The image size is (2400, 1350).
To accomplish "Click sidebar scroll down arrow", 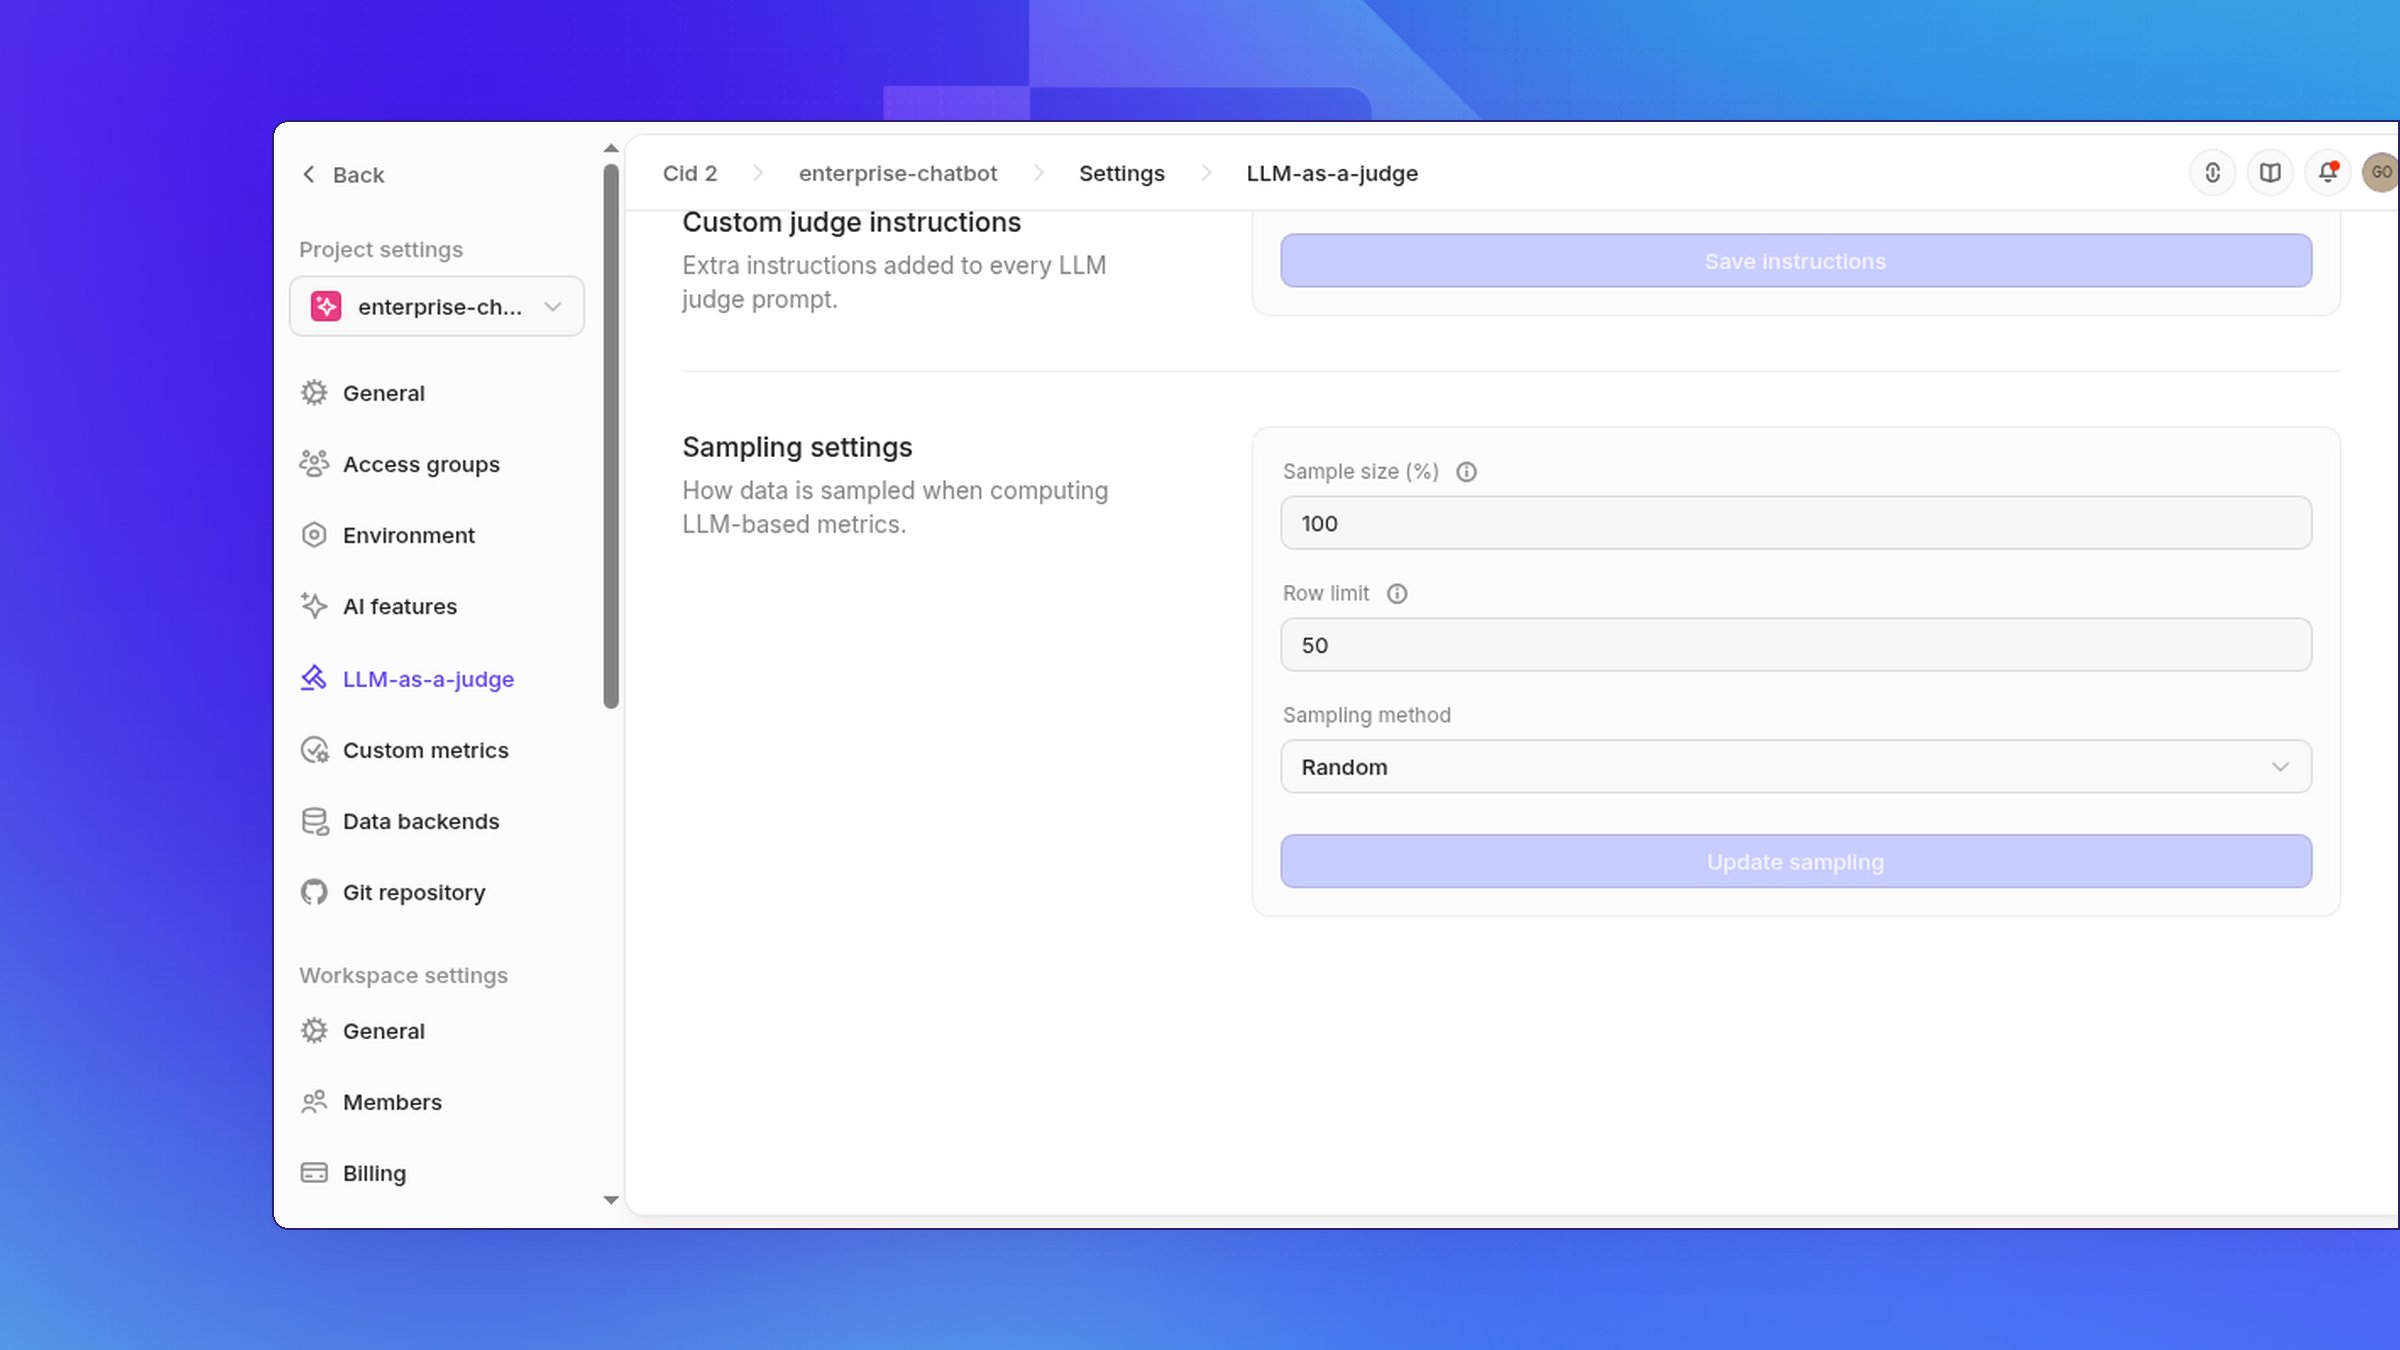I will [611, 1200].
